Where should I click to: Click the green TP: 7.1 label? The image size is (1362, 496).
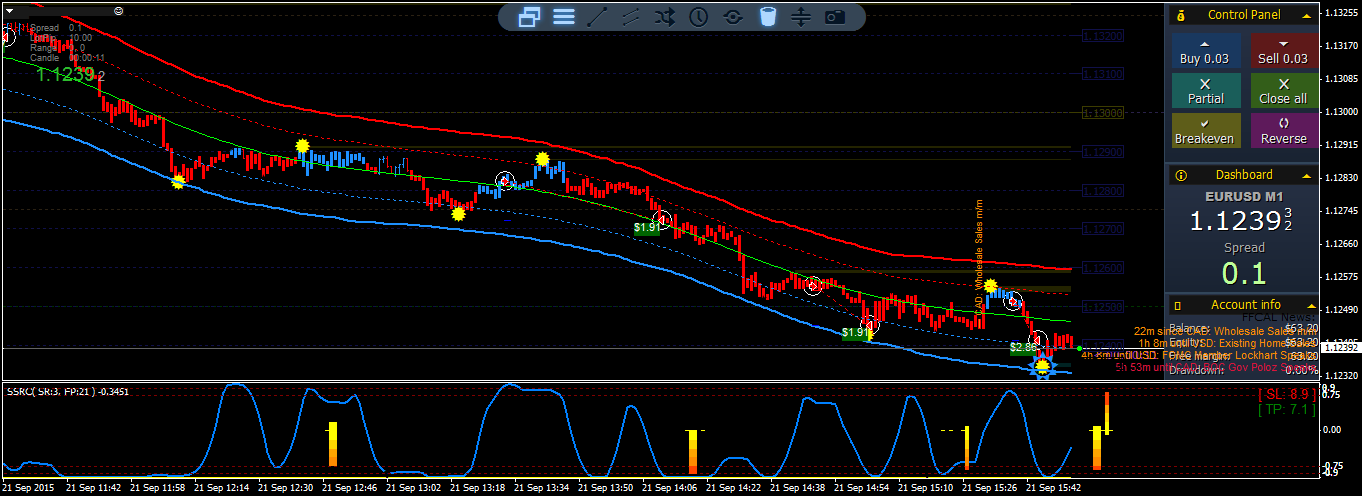coord(1286,409)
